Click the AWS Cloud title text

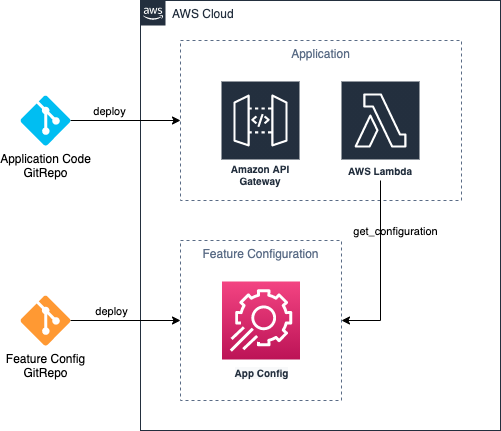point(203,14)
